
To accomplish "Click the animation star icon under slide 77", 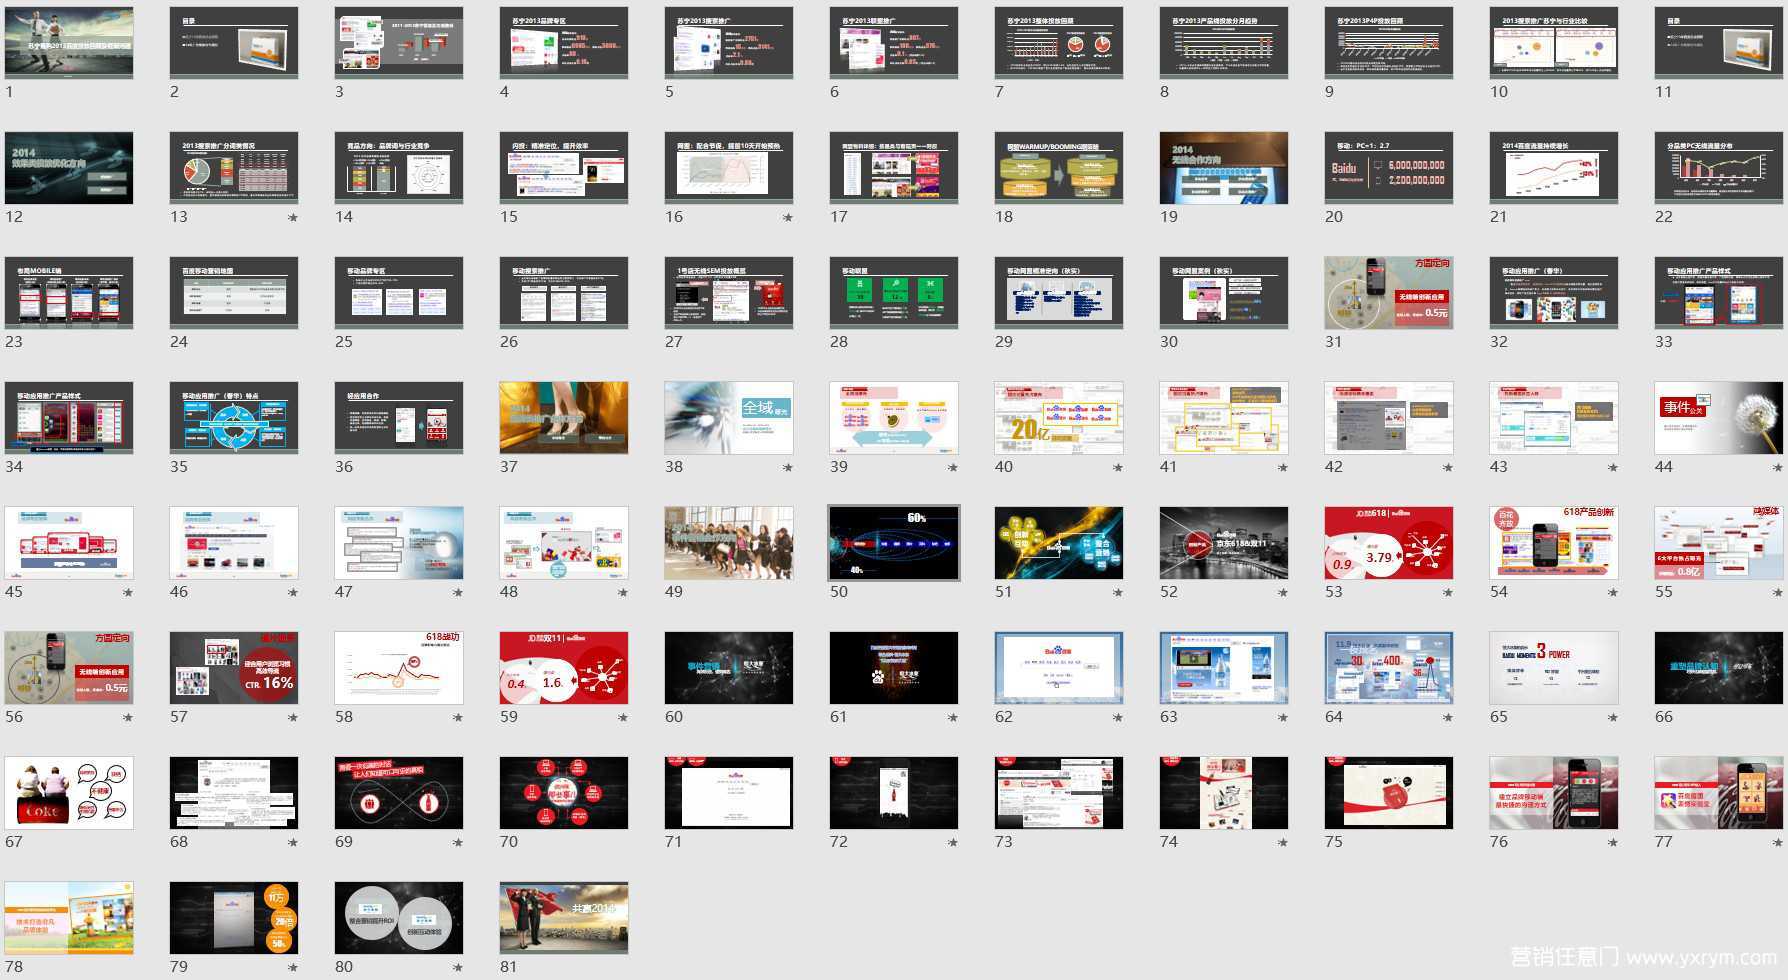I will pyautogui.click(x=1778, y=843).
